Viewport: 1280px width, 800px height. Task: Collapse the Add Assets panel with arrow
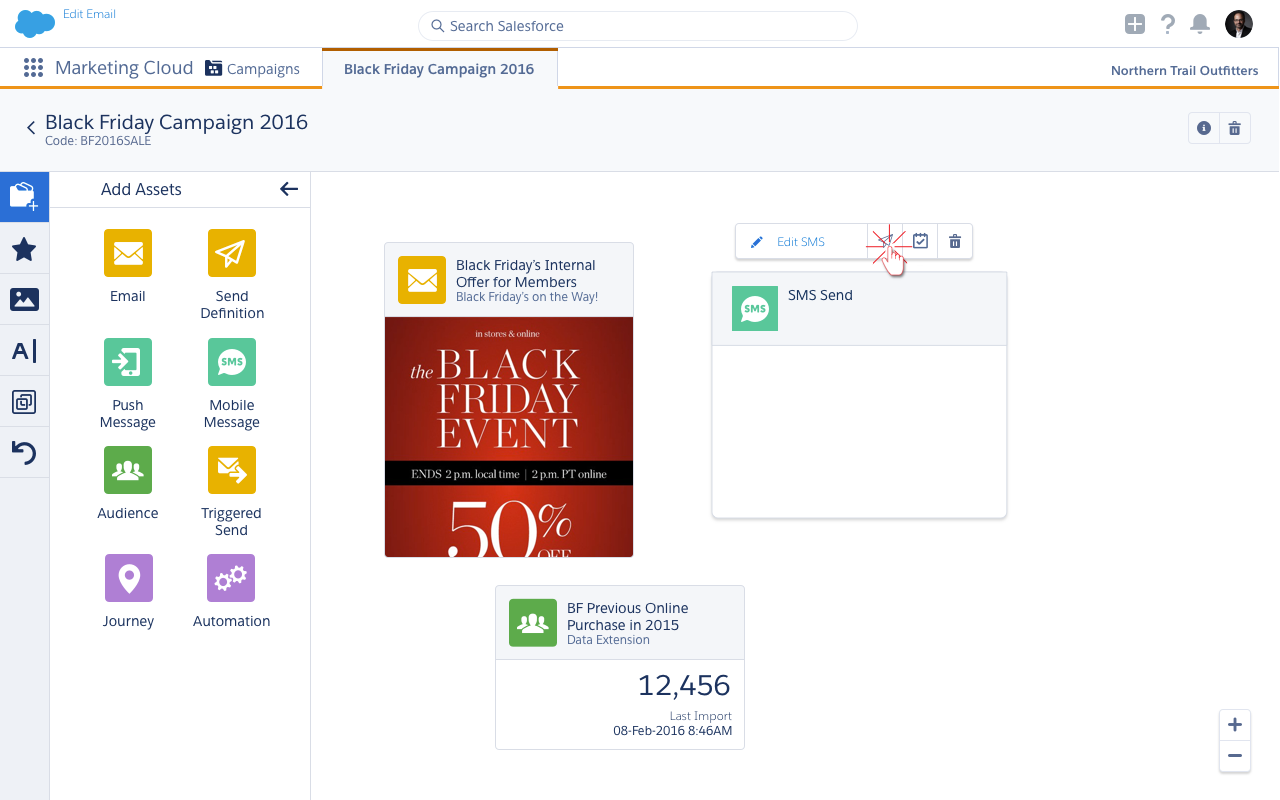pyautogui.click(x=289, y=189)
